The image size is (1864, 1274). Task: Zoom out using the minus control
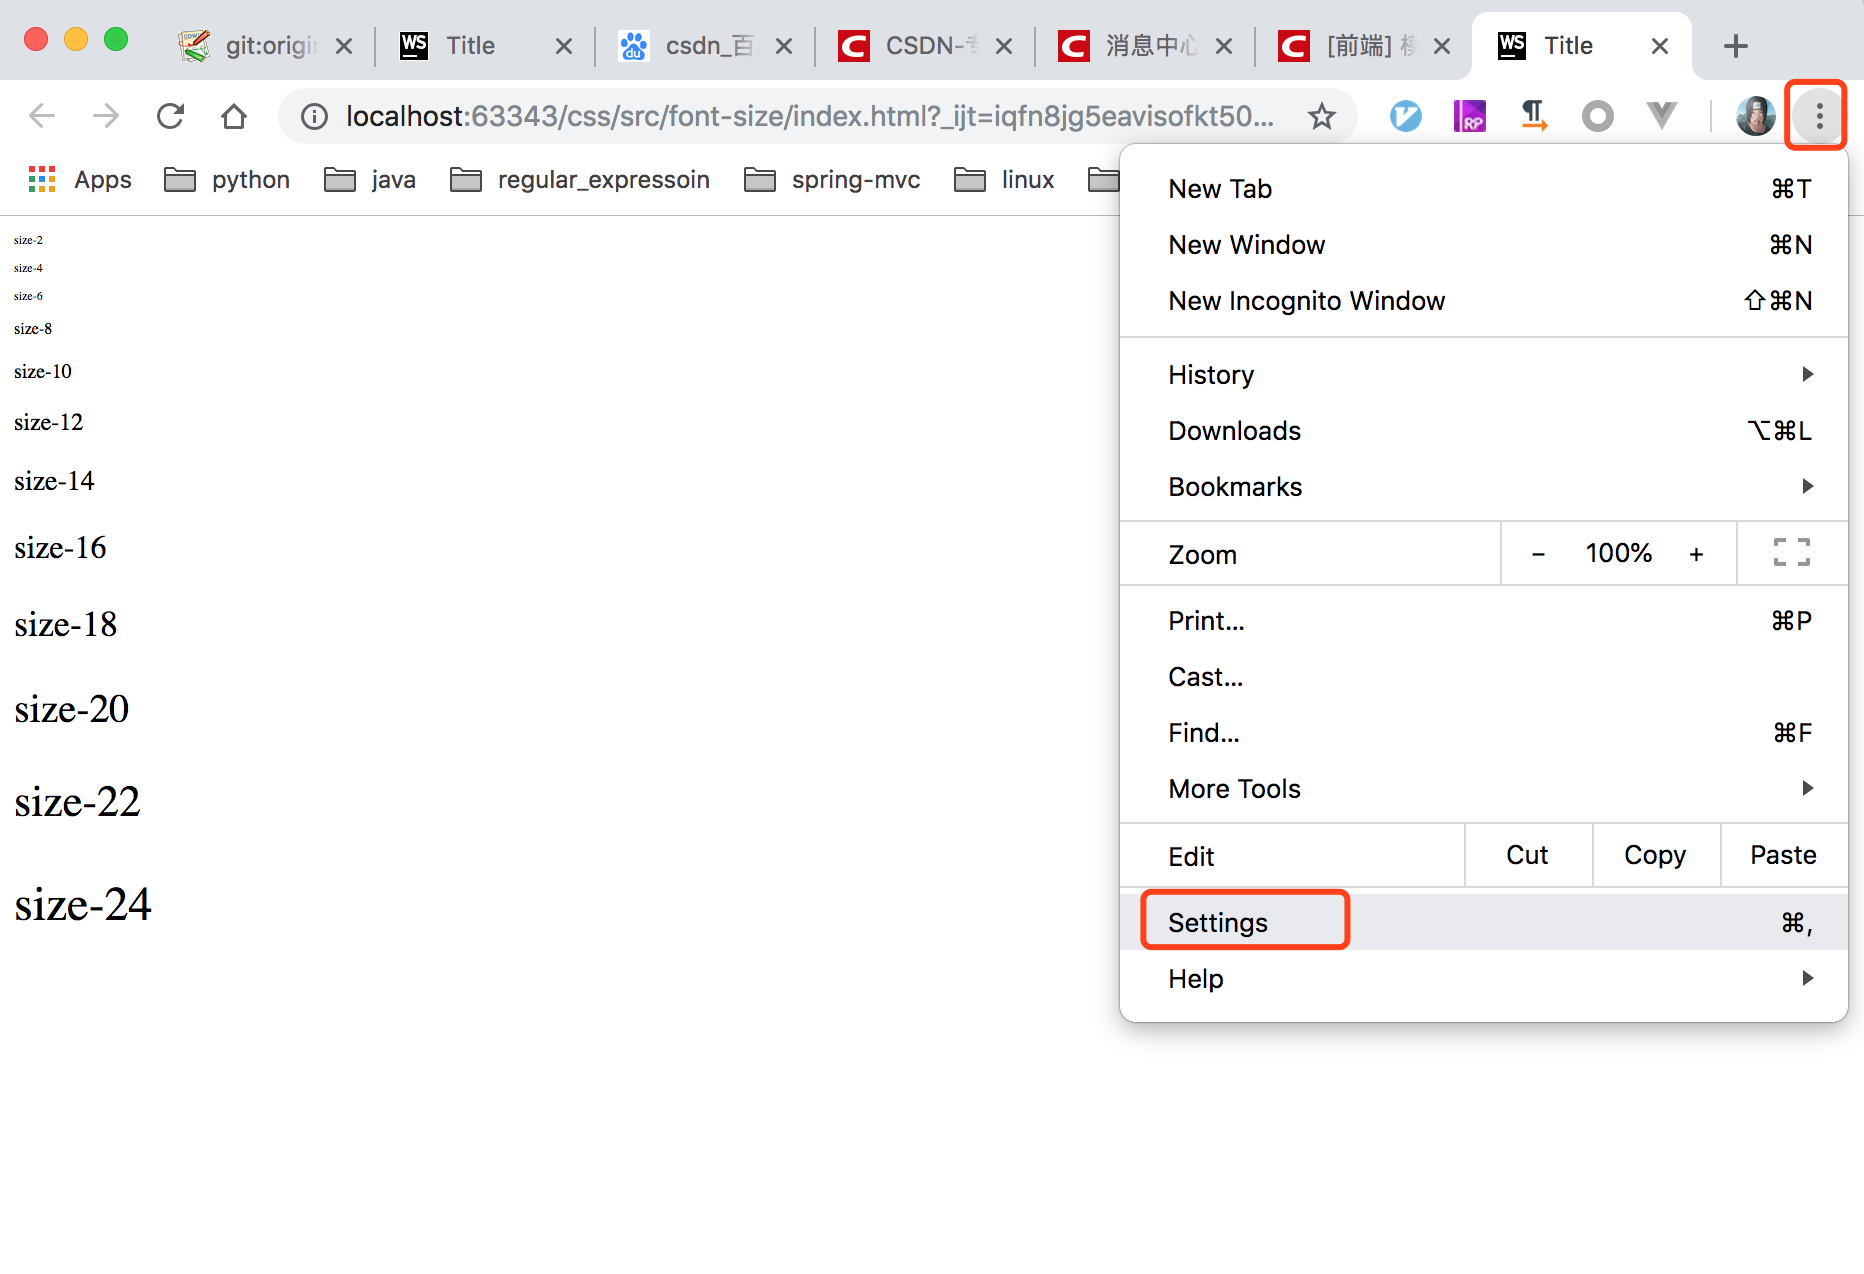click(x=1538, y=553)
